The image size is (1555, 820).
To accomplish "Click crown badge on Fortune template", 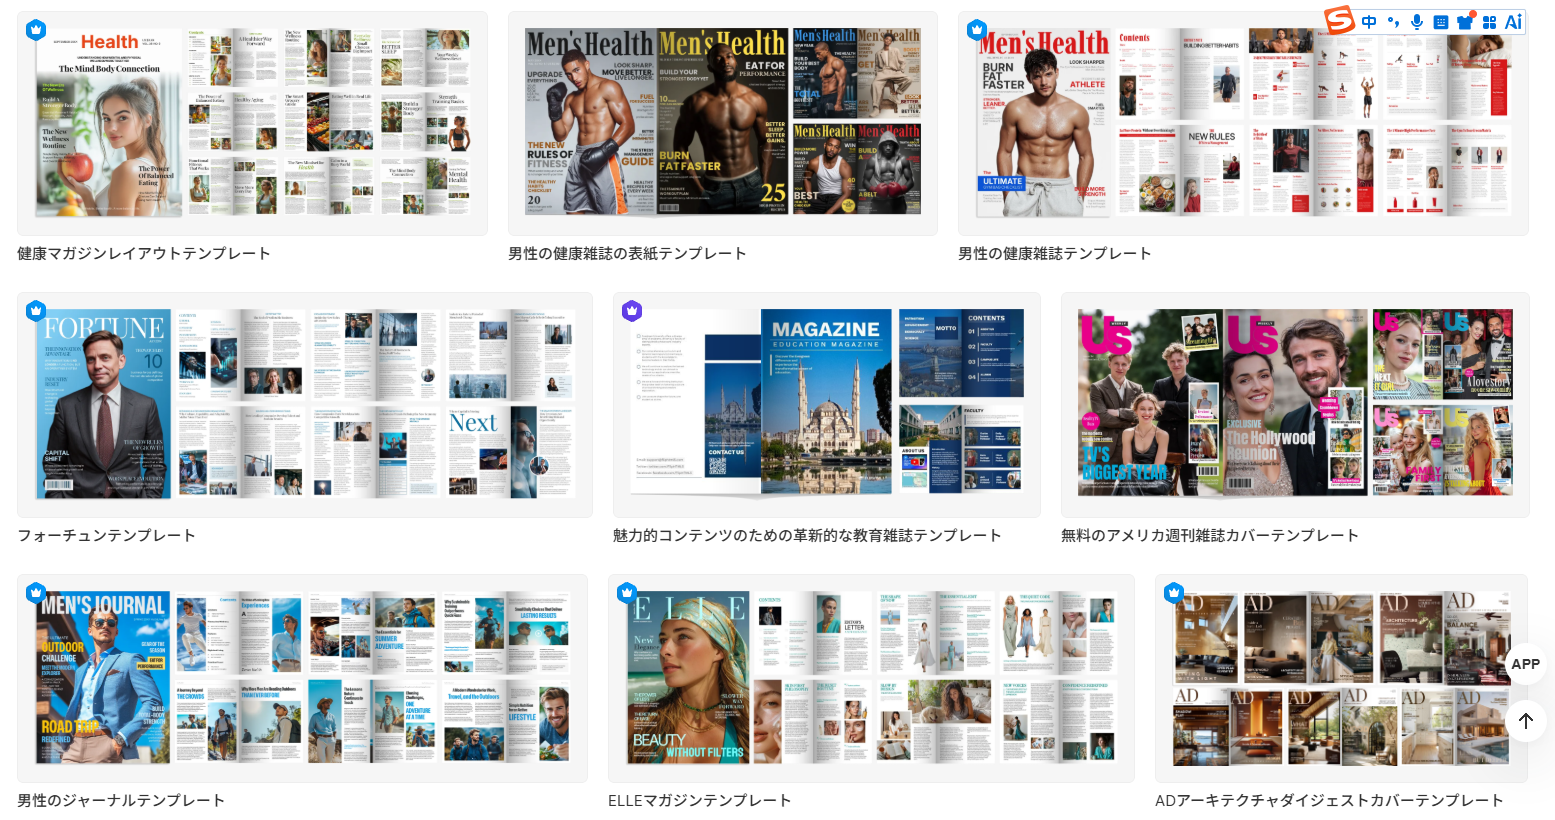I will pos(36,310).
